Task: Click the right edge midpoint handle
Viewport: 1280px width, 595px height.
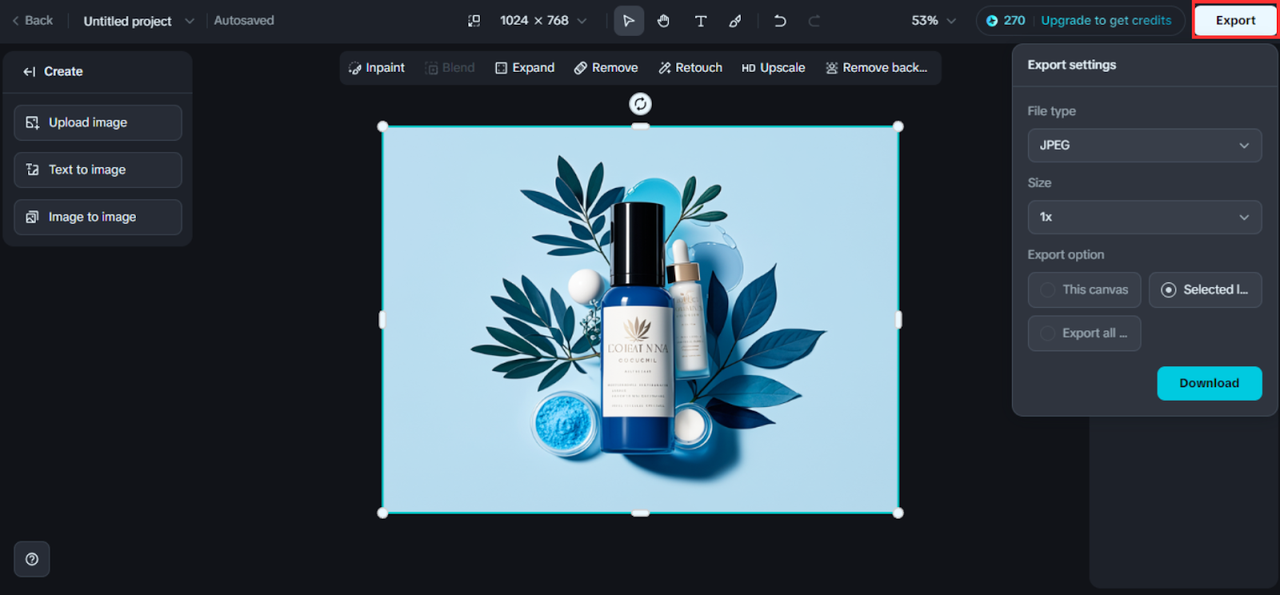Action: (x=898, y=320)
